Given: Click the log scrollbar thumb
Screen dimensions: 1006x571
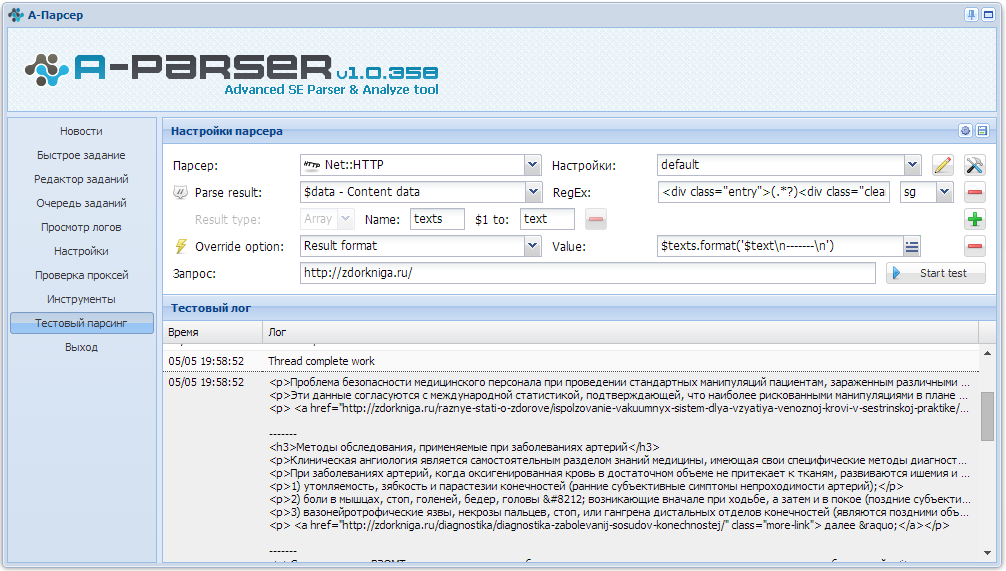Looking at the screenshot, I should point(987,416).
